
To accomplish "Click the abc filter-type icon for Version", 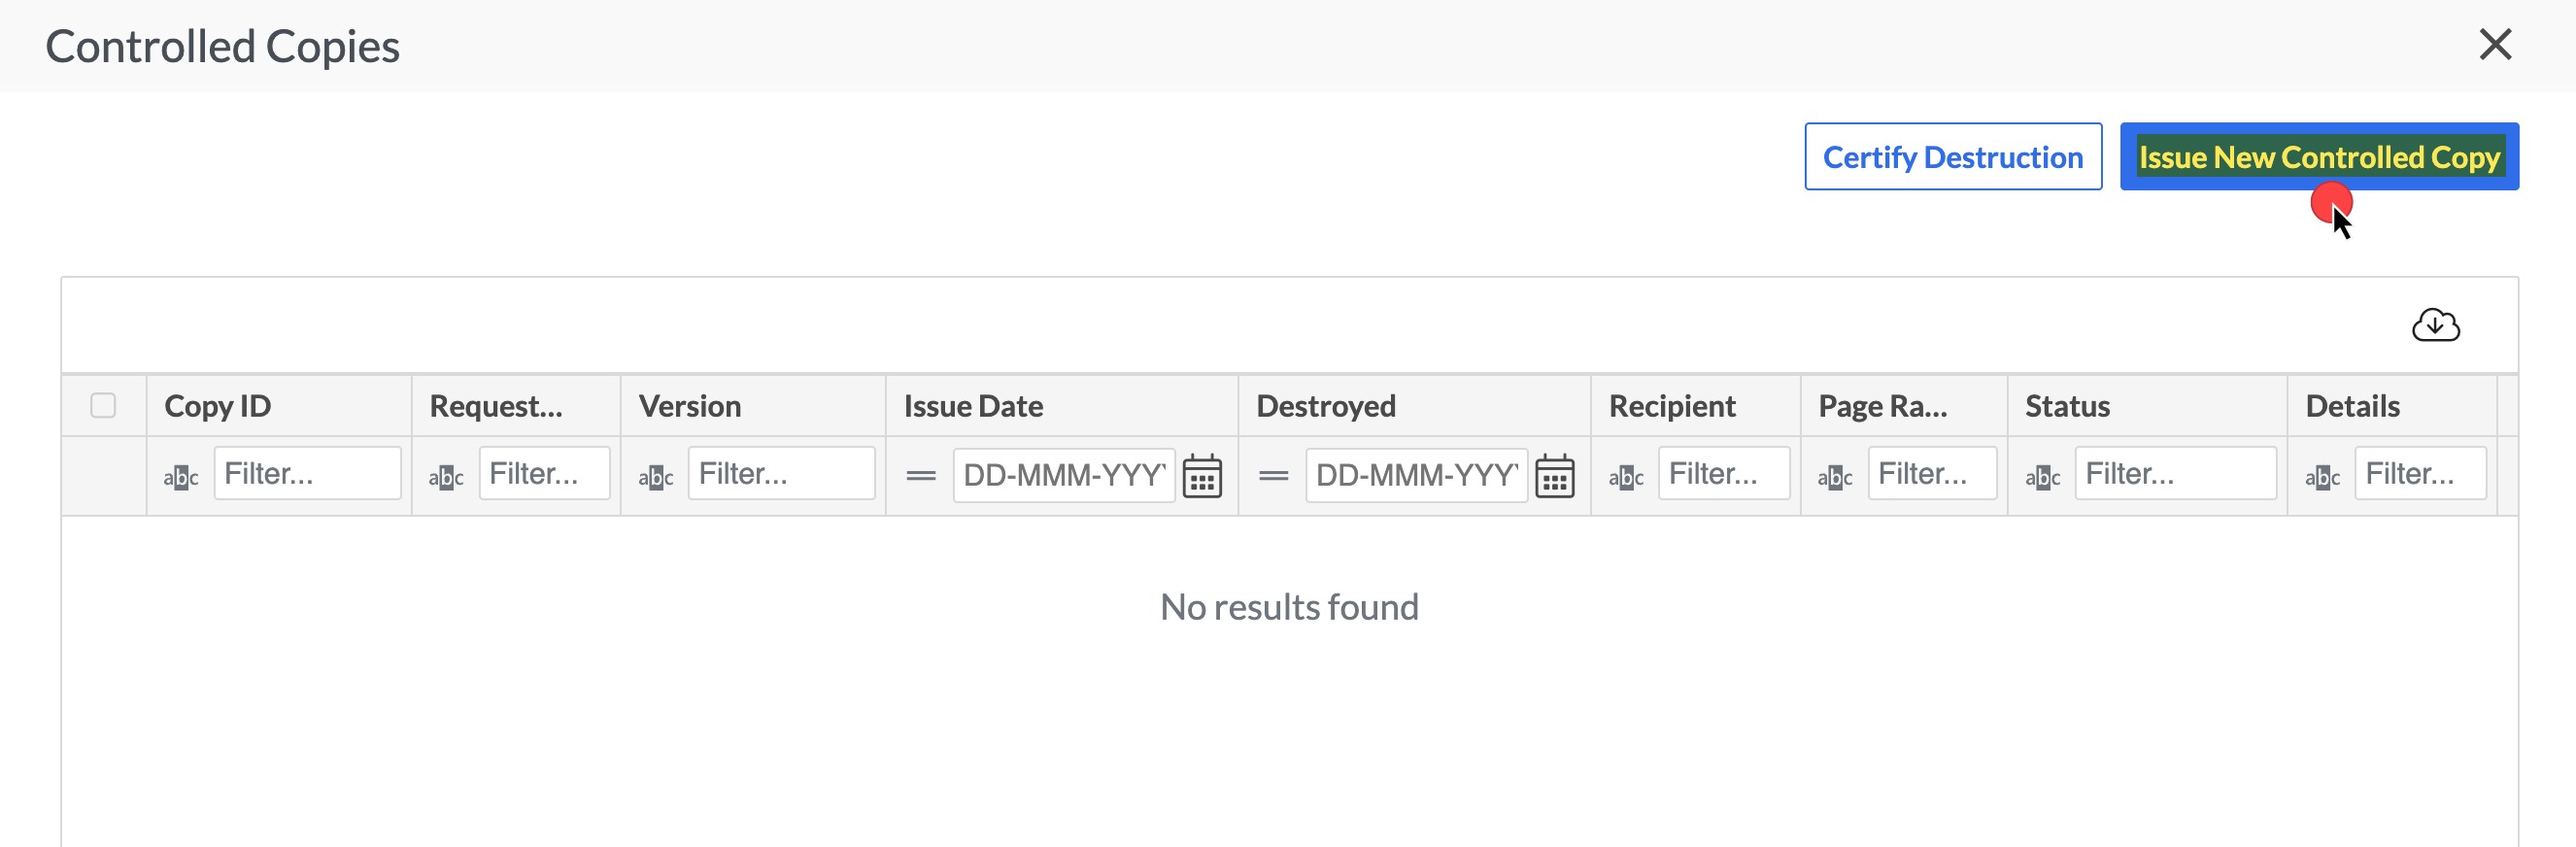I will [x=656, y=477].
